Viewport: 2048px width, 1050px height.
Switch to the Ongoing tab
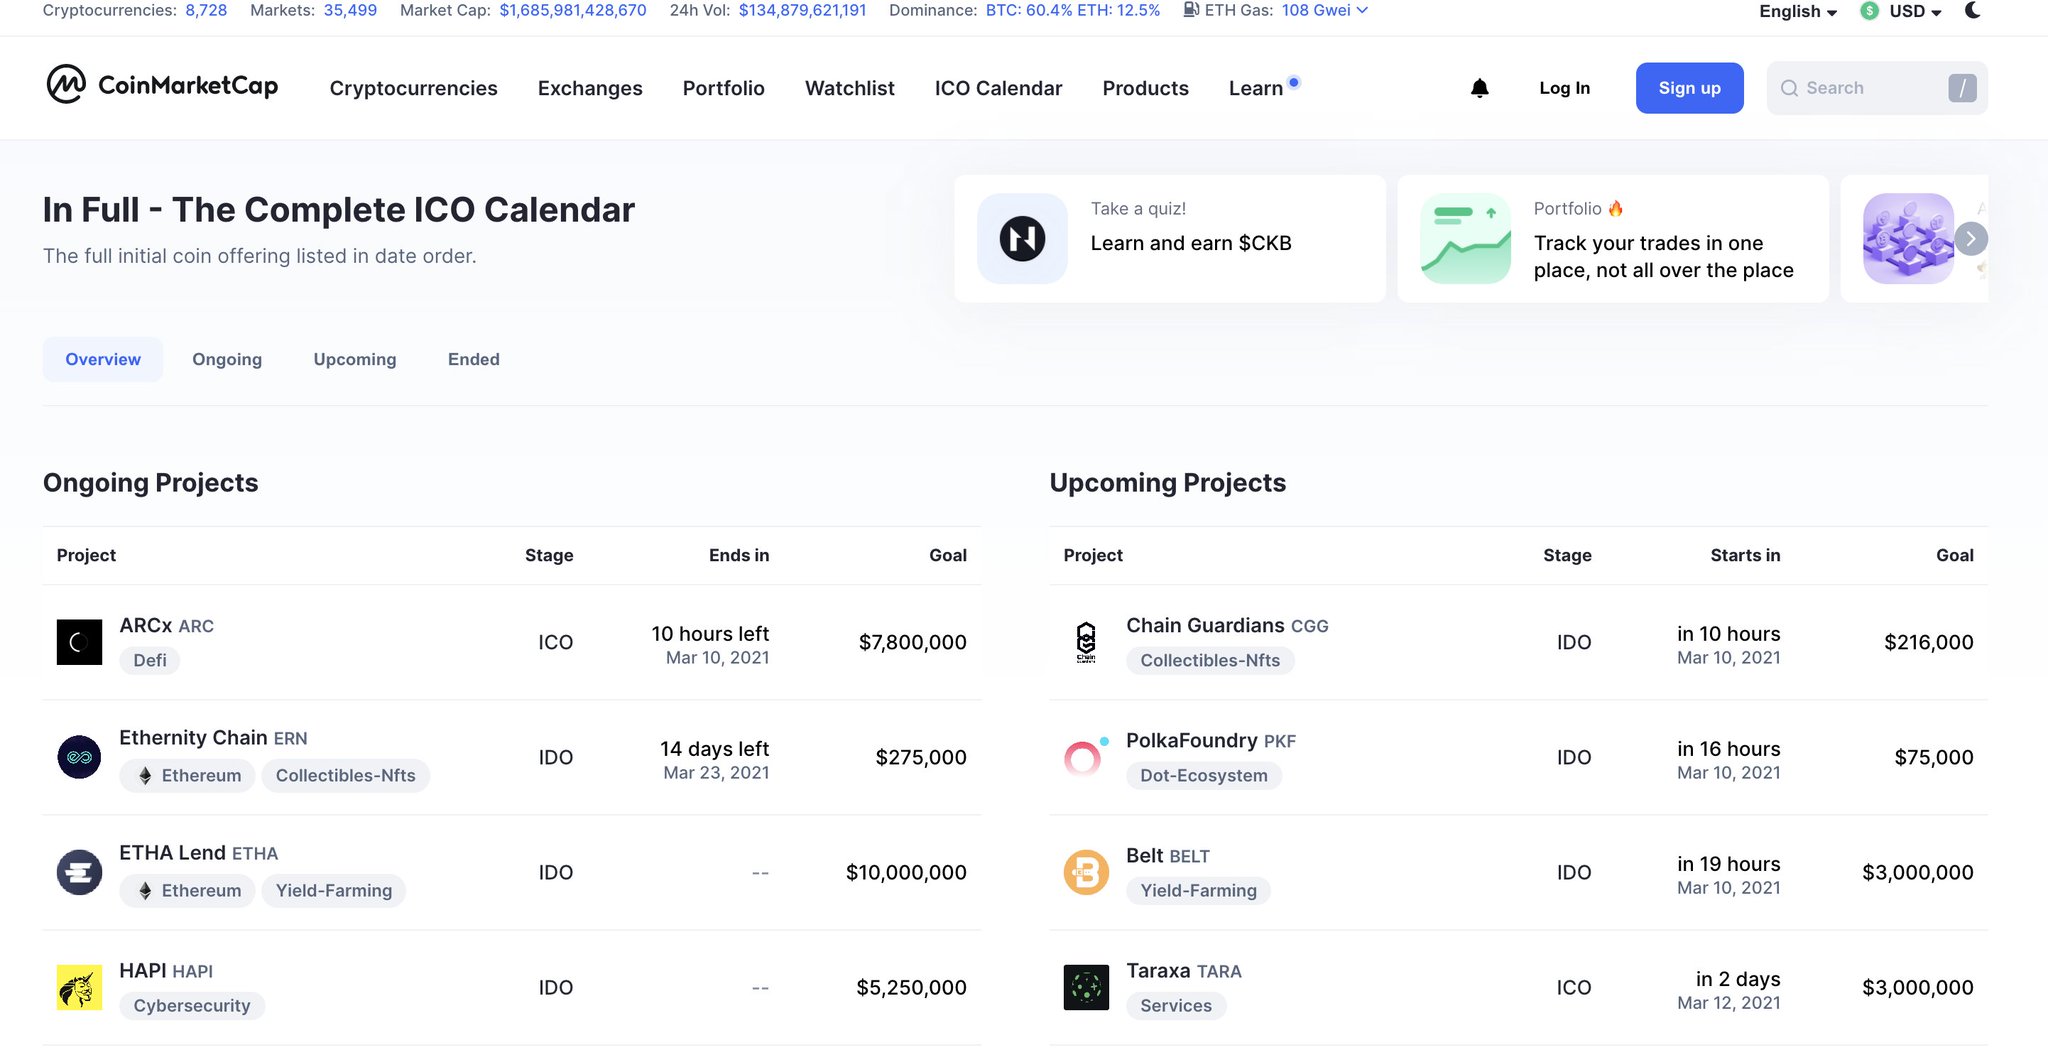[227, 359]
